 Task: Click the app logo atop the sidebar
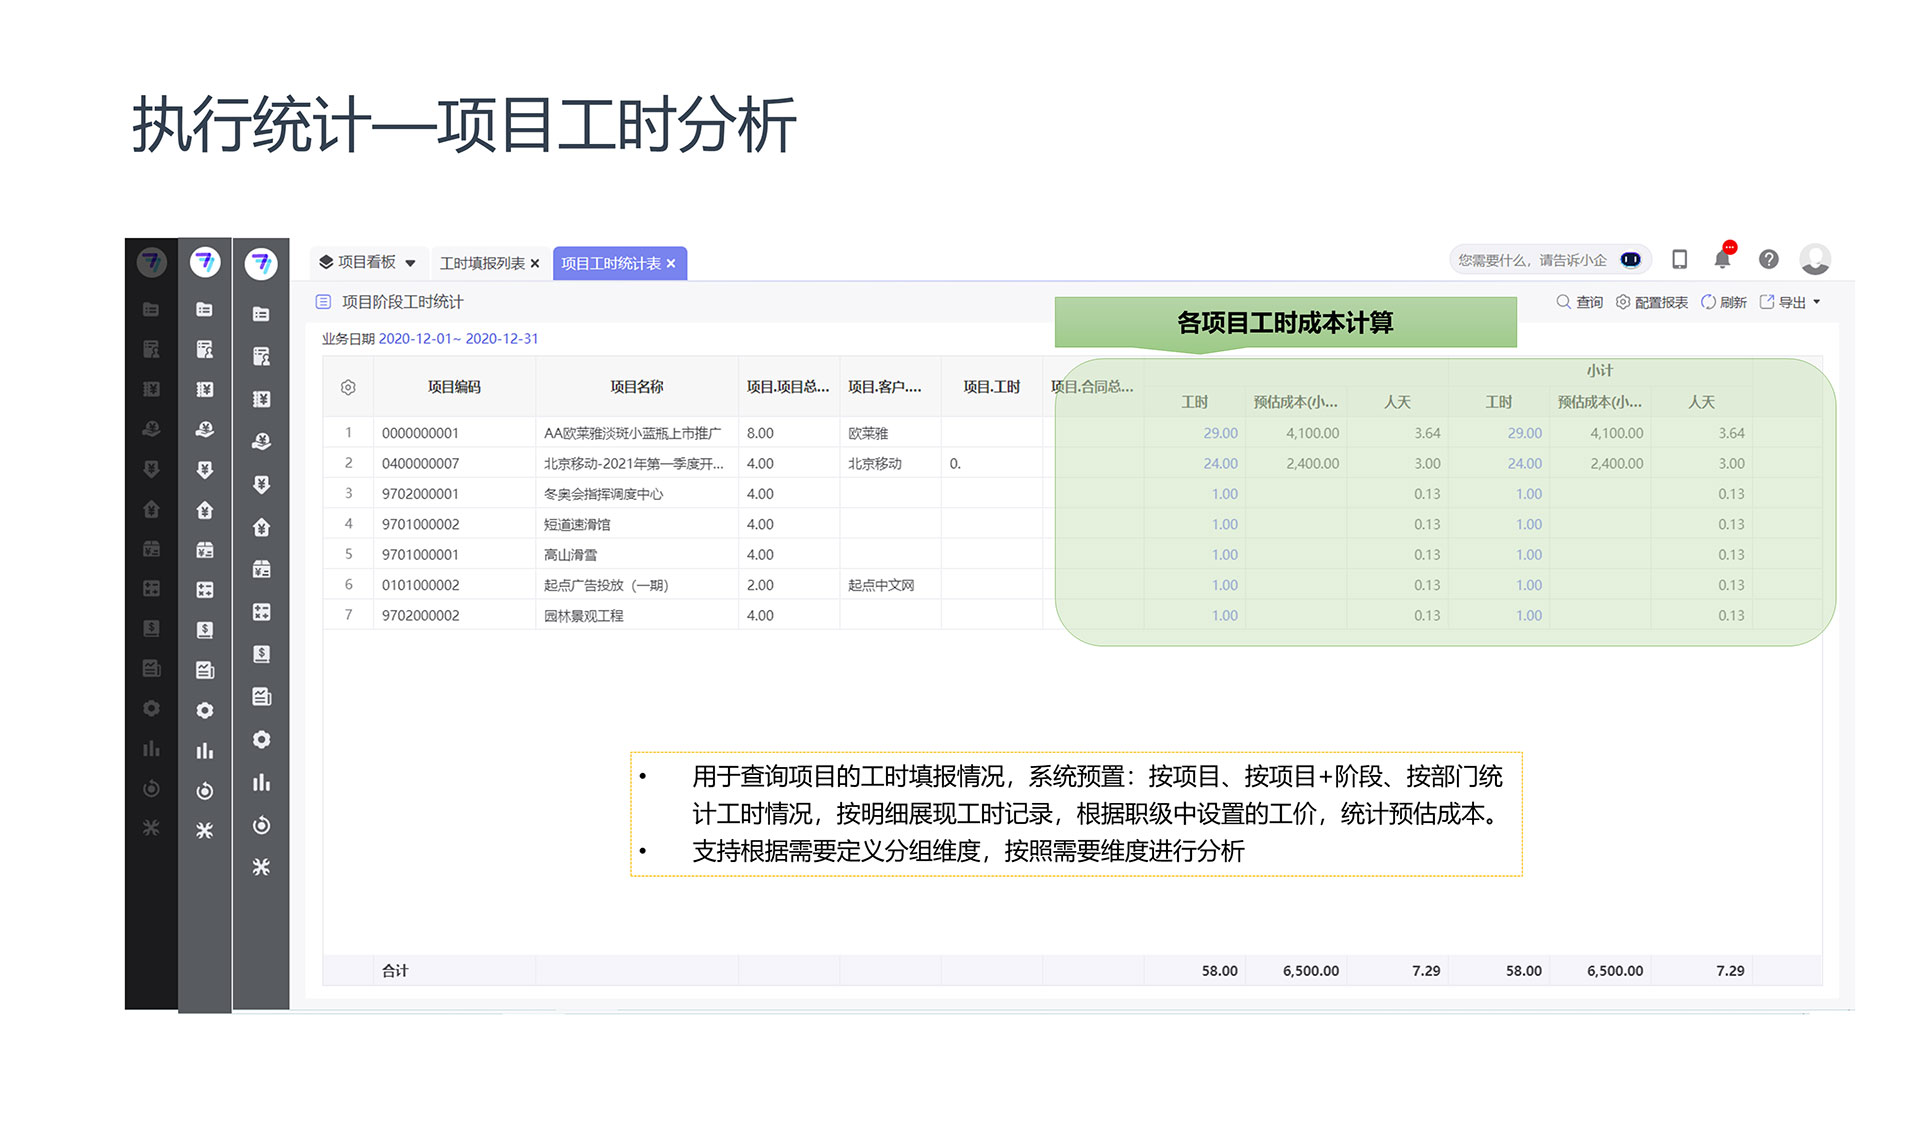click(261, 263)
